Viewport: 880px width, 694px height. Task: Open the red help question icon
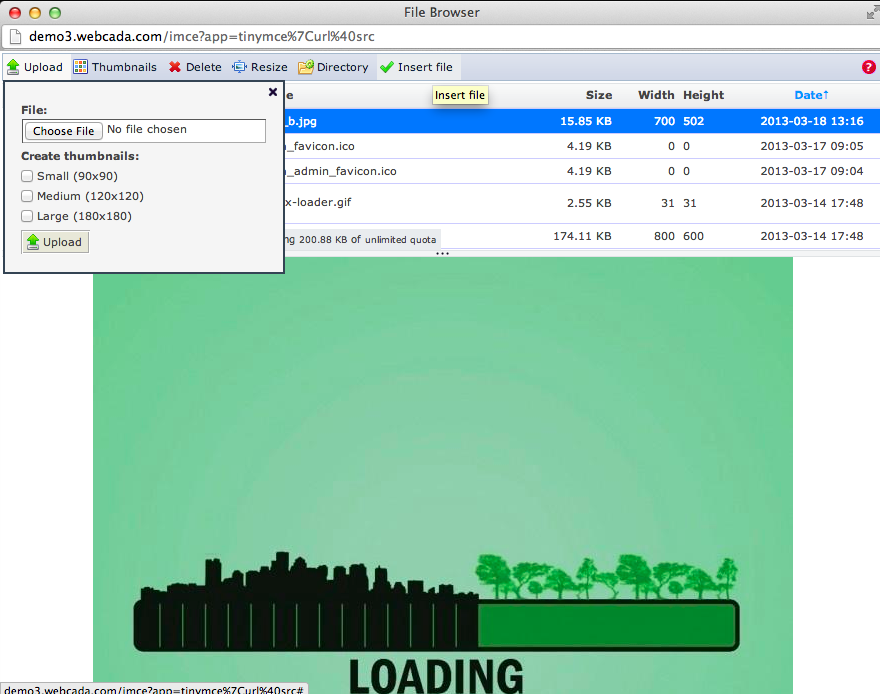pos(868,67)
